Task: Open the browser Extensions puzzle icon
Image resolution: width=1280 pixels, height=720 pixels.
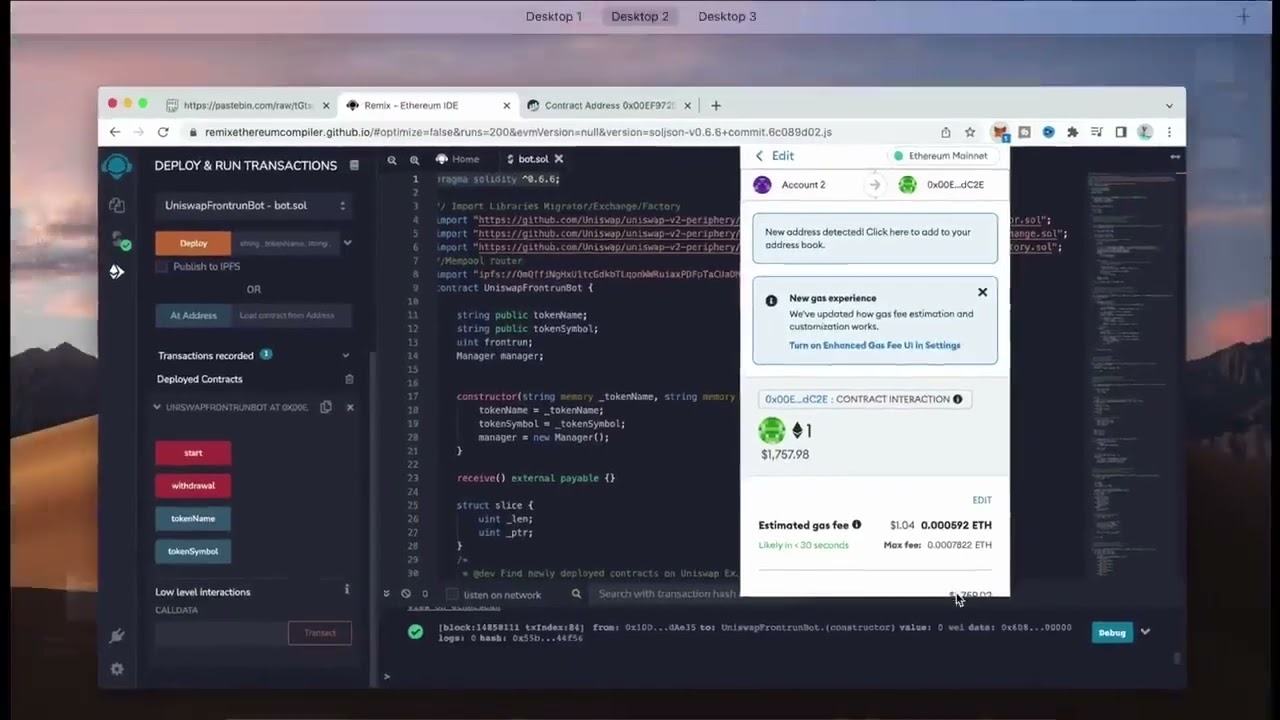Action: (1073, 132)
